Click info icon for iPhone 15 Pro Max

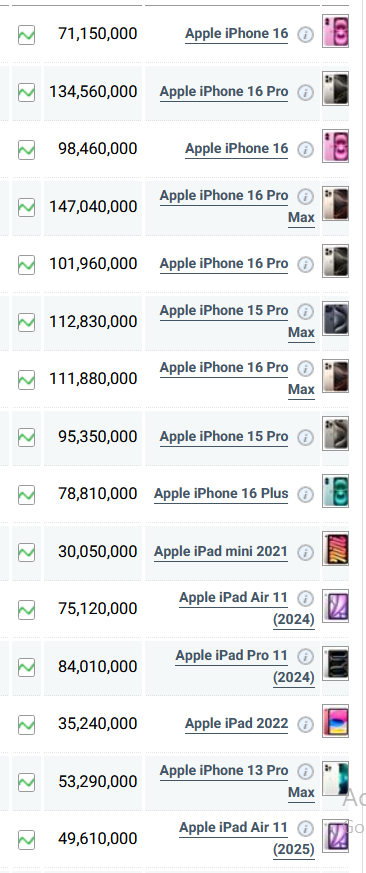(x=305, y=311)
